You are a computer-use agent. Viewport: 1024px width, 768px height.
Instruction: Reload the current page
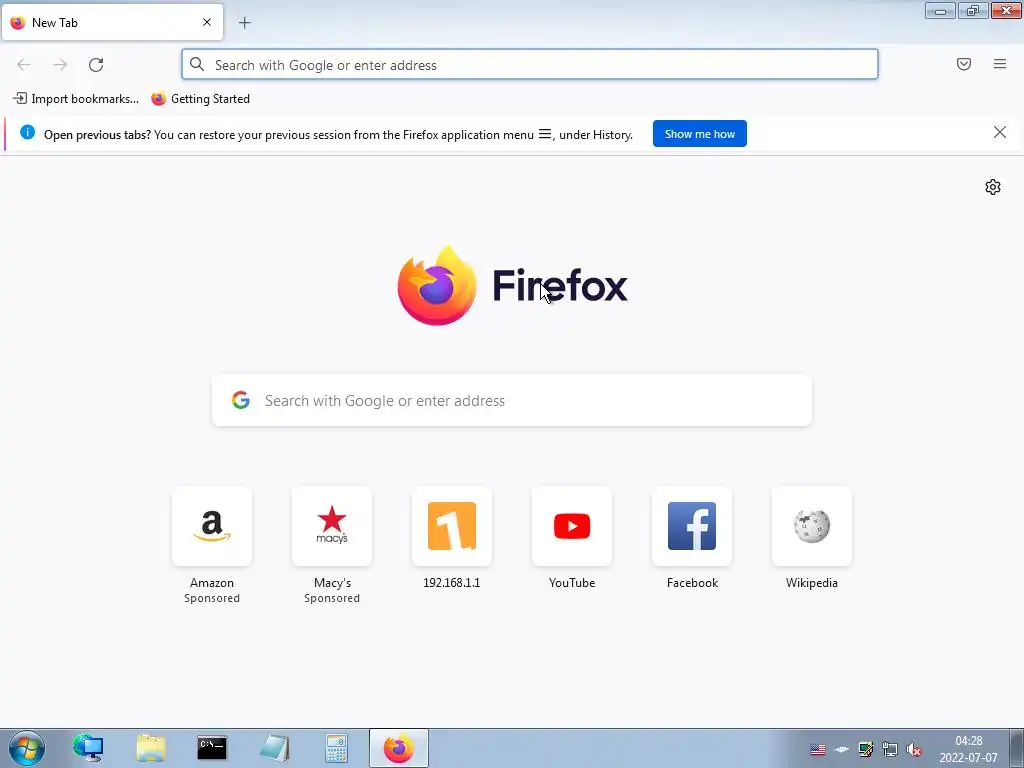96,64
